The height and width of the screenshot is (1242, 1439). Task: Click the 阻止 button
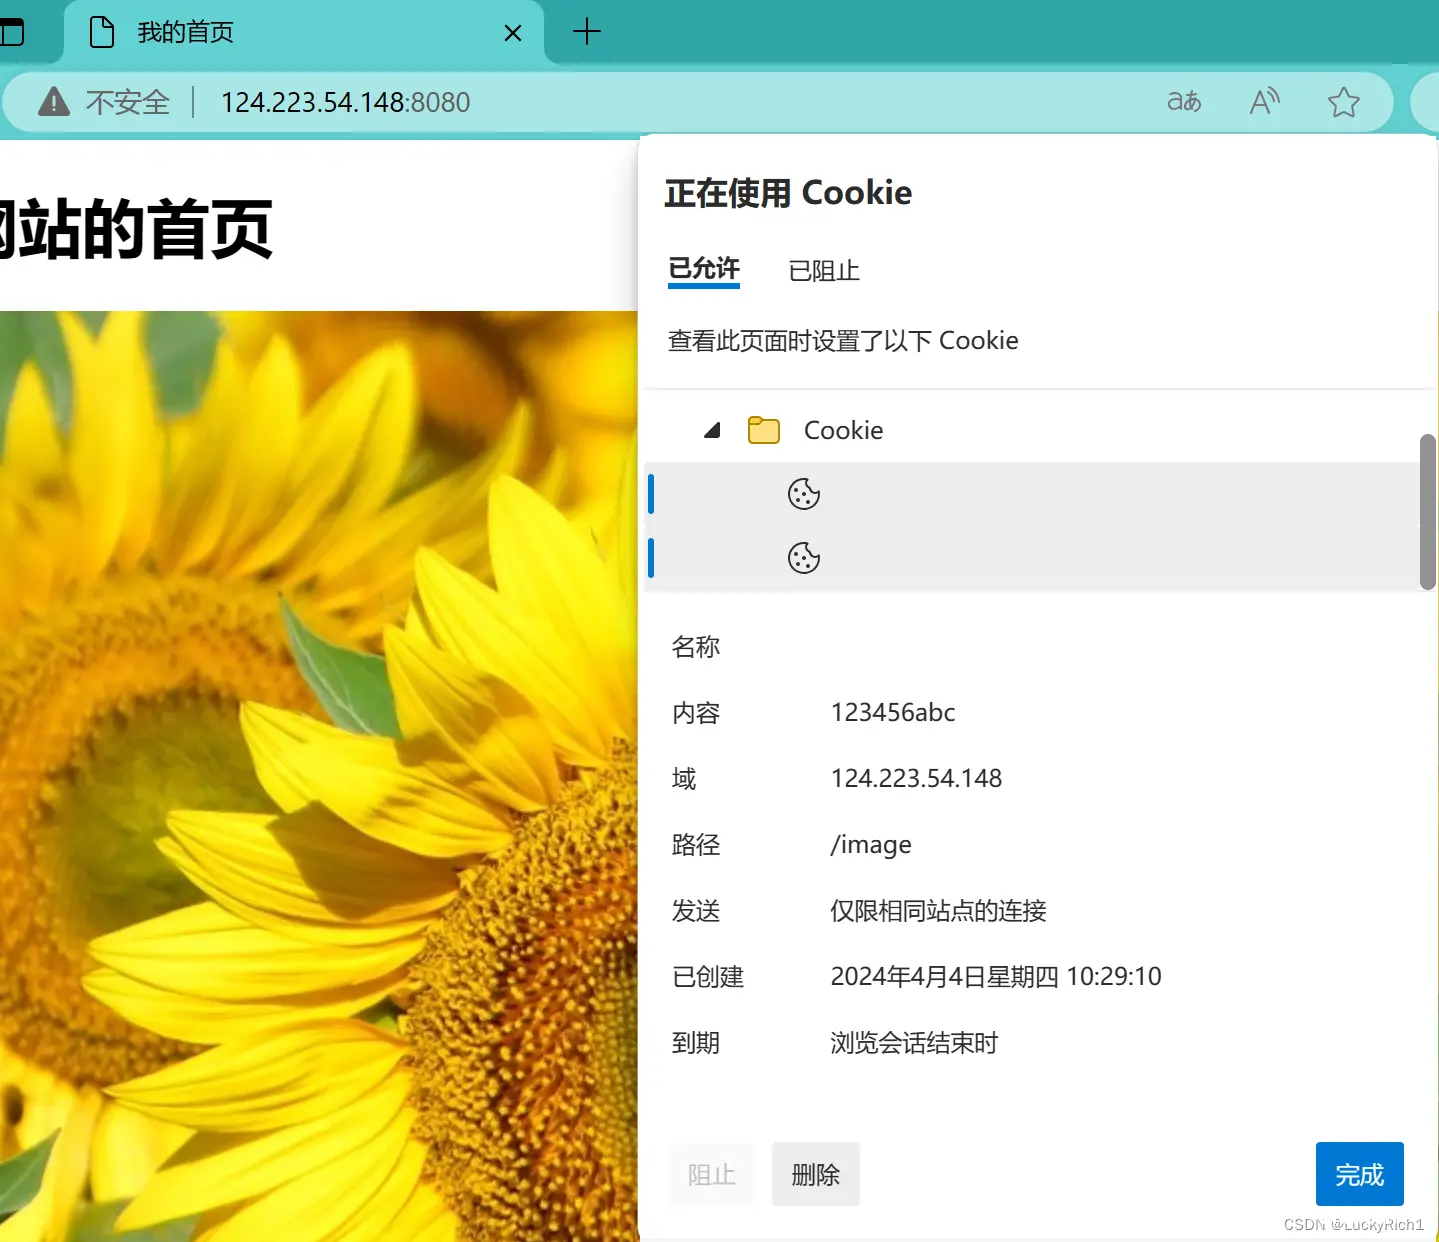712,1174
